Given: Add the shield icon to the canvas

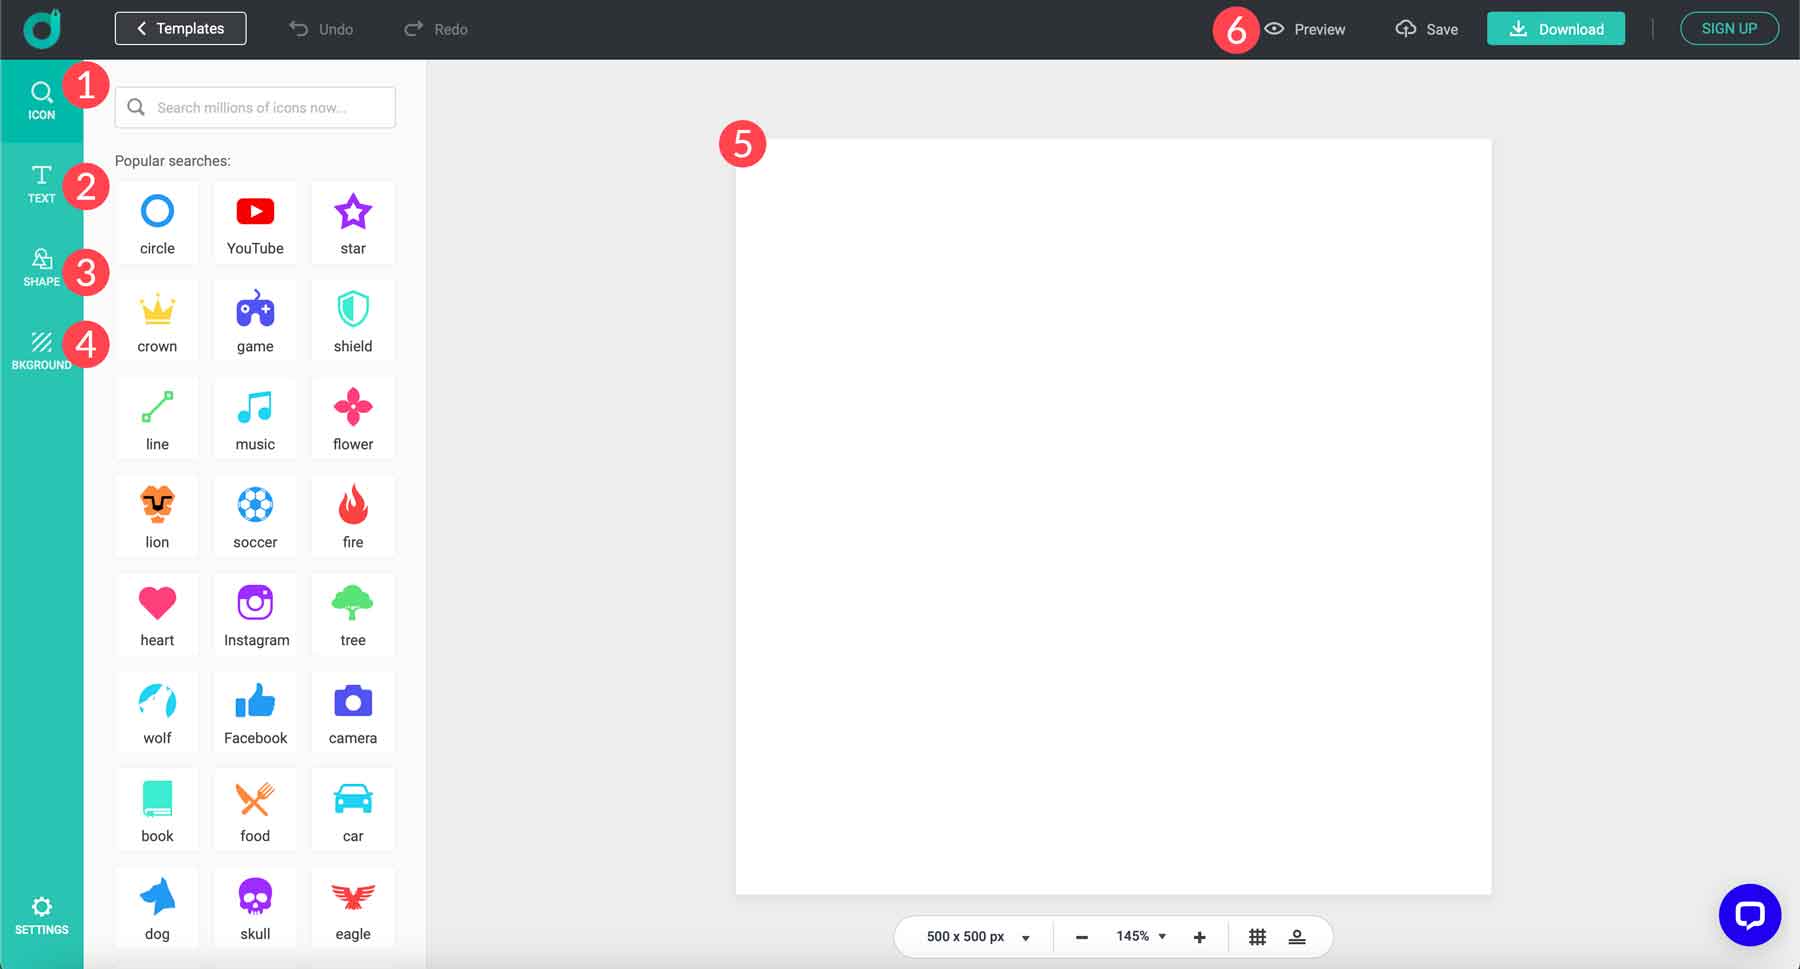Looking at the screenshot, I should (x=352, y=318).
